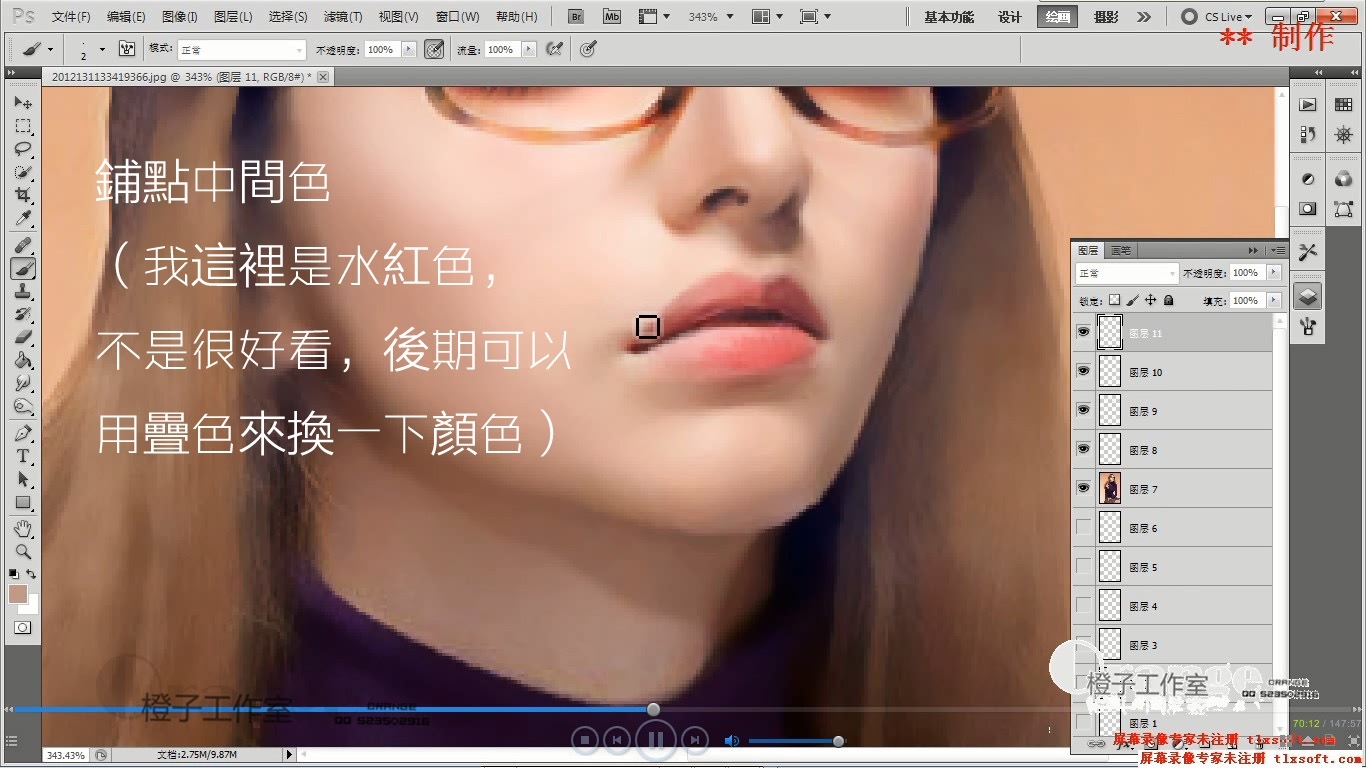Open the brush preset picker arrow

point(101,49)
